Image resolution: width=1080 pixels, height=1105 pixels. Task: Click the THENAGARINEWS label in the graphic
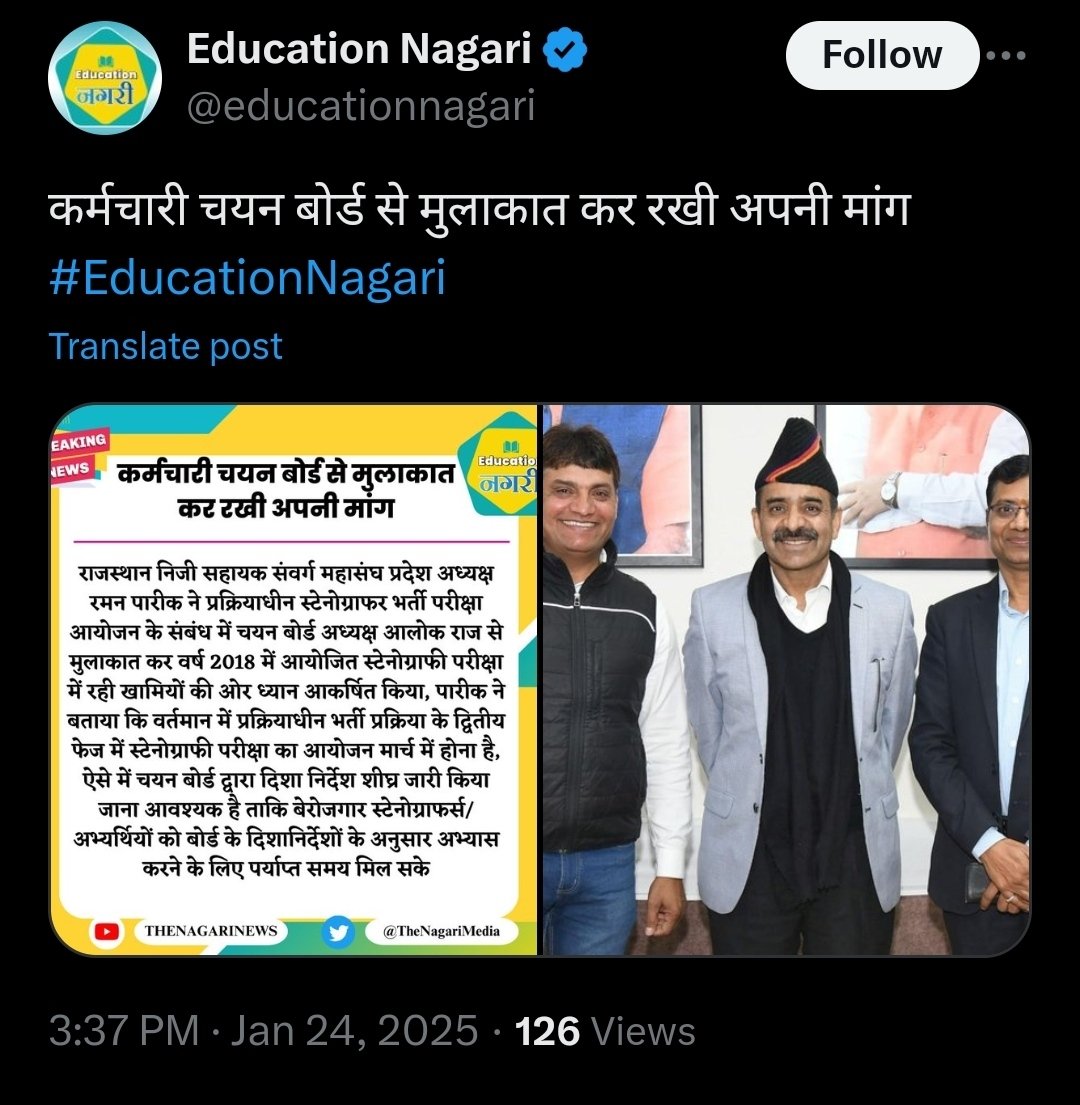(x=211, y=931)
